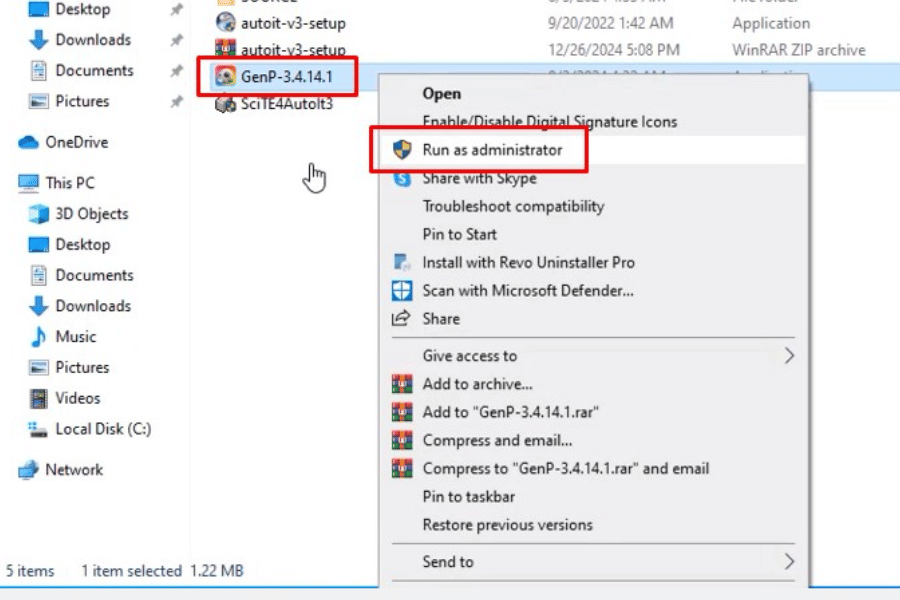Expand the Give access to submenu arrow
The width and height of the screenshot is (900, 600).
(x=789, y=356)
